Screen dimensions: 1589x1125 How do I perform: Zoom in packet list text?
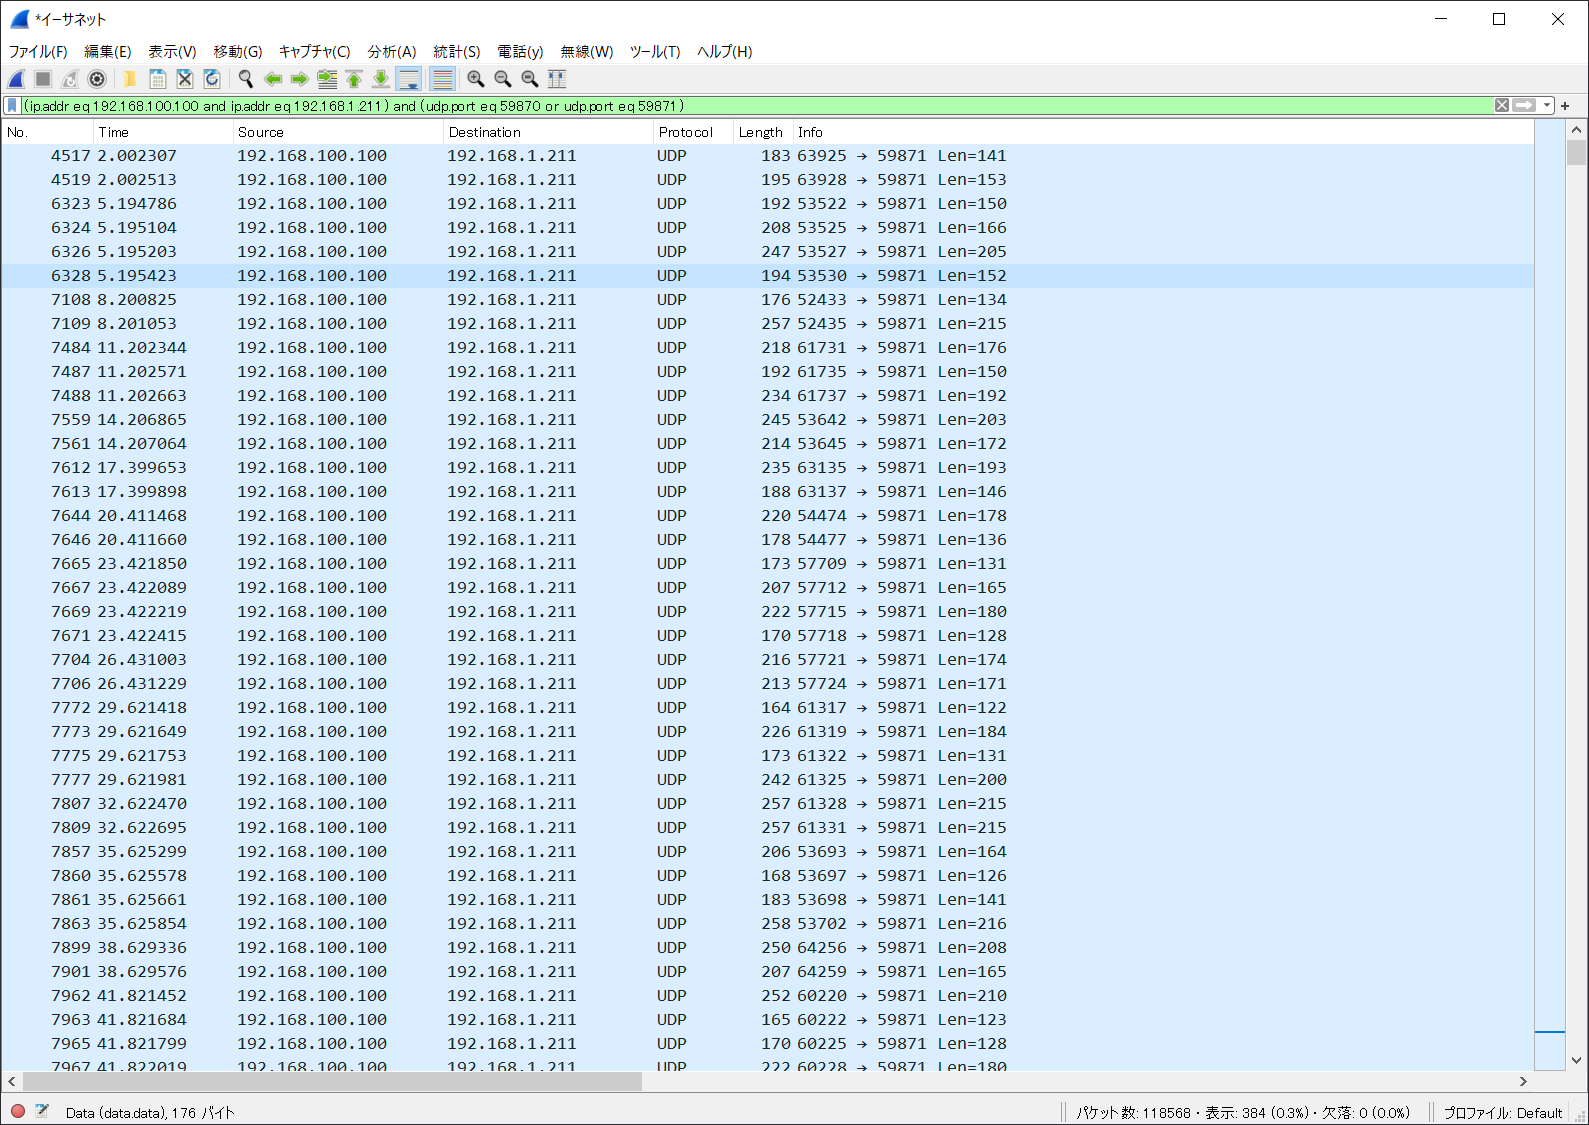[476, 79]
